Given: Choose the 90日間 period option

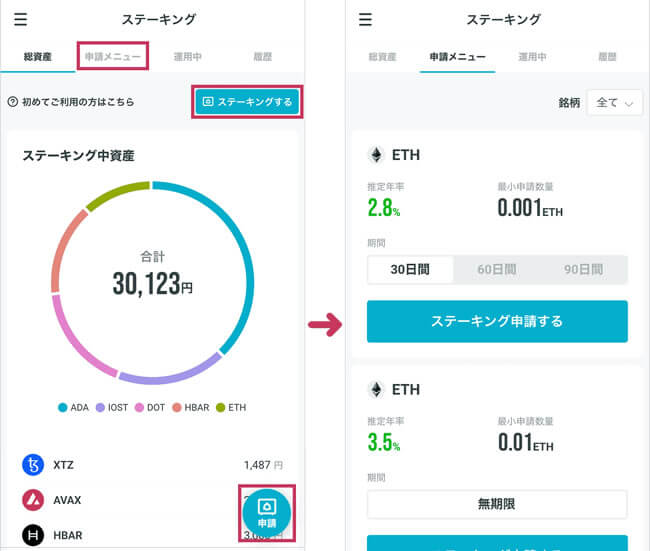Looking at the screenshot, I should click(584, 269).
